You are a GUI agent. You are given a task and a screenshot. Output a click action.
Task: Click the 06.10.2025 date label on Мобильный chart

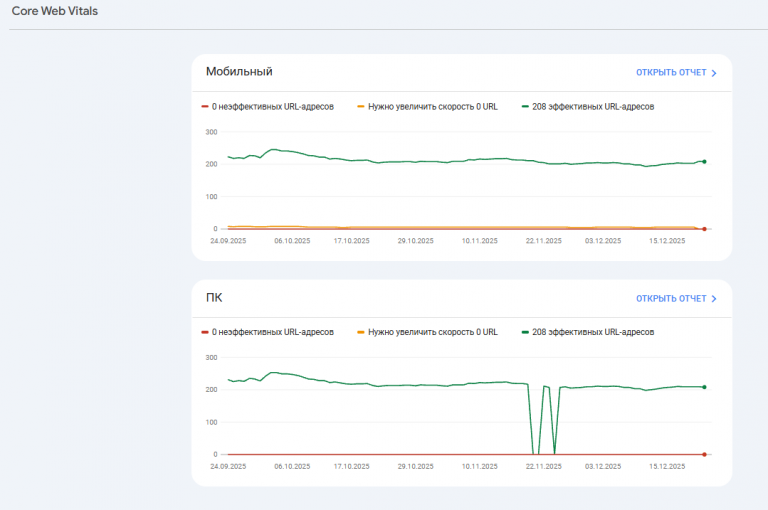(290, 241)
